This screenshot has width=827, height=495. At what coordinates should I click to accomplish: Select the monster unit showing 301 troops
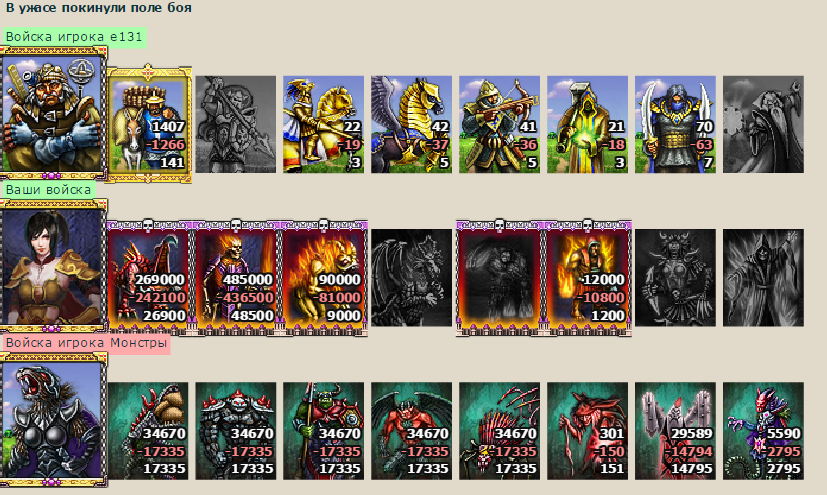coord(588,431)
